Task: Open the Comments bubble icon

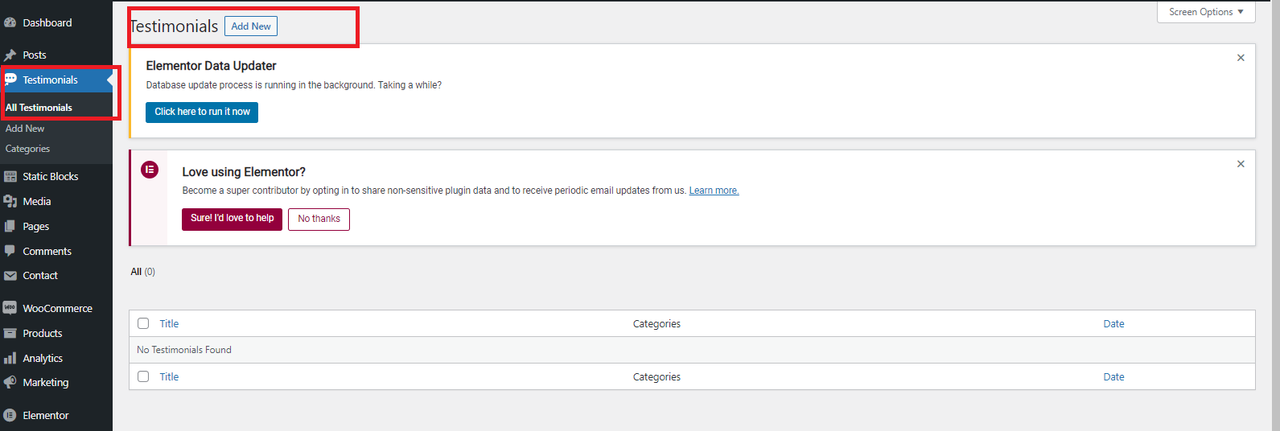Action: (10, 251)
